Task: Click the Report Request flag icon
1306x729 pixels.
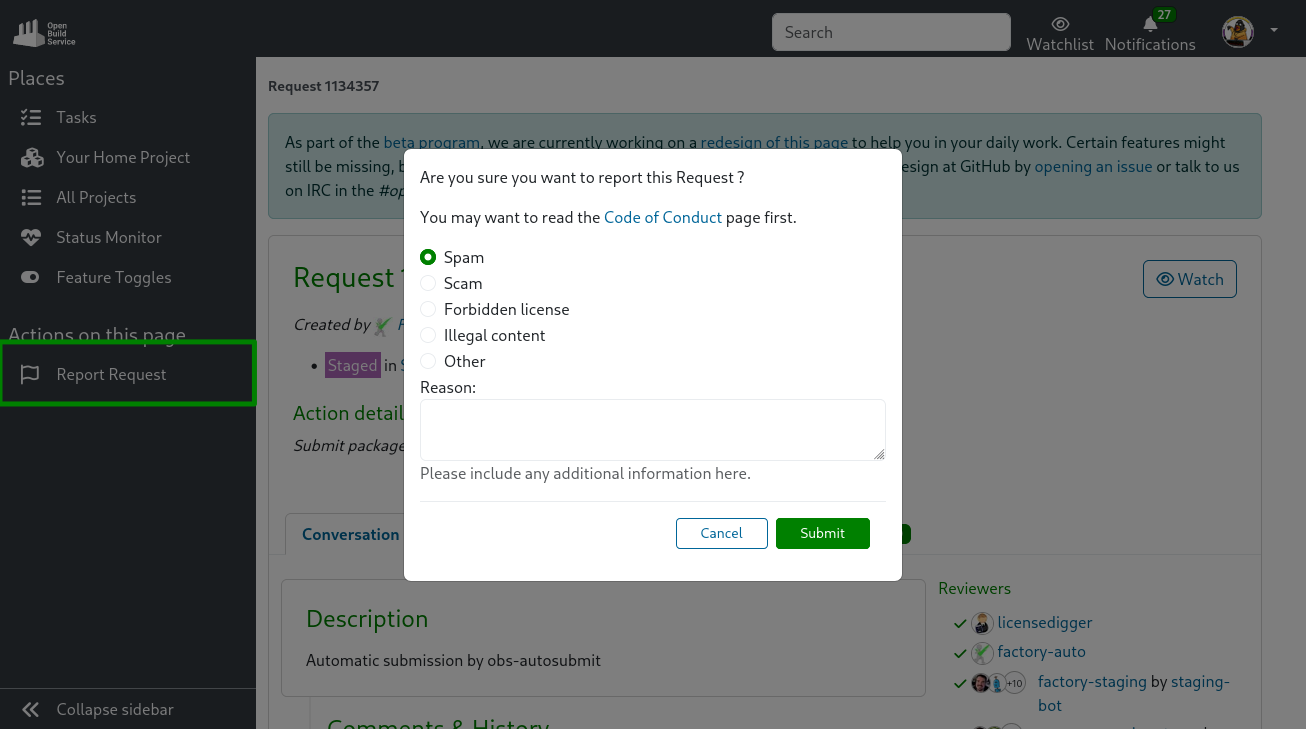Action: click(x=31, y=374)
